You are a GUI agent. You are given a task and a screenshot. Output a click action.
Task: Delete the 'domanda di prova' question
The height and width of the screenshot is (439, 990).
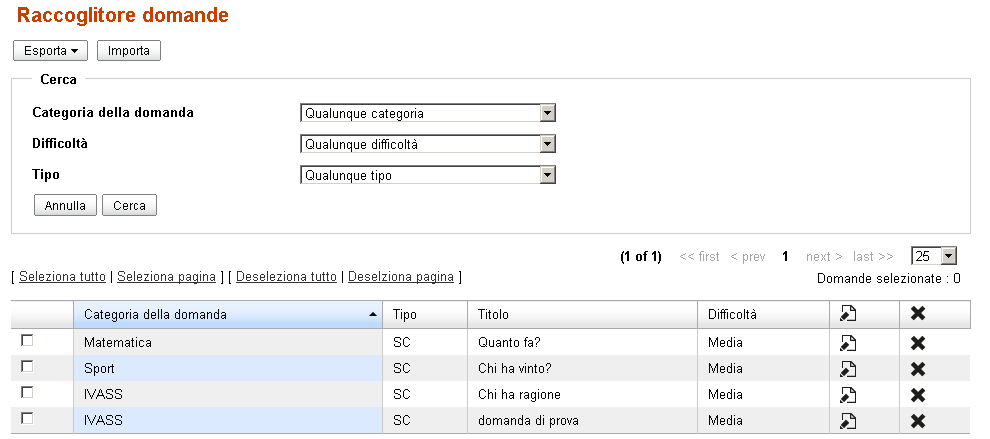(x=917, y=421)
